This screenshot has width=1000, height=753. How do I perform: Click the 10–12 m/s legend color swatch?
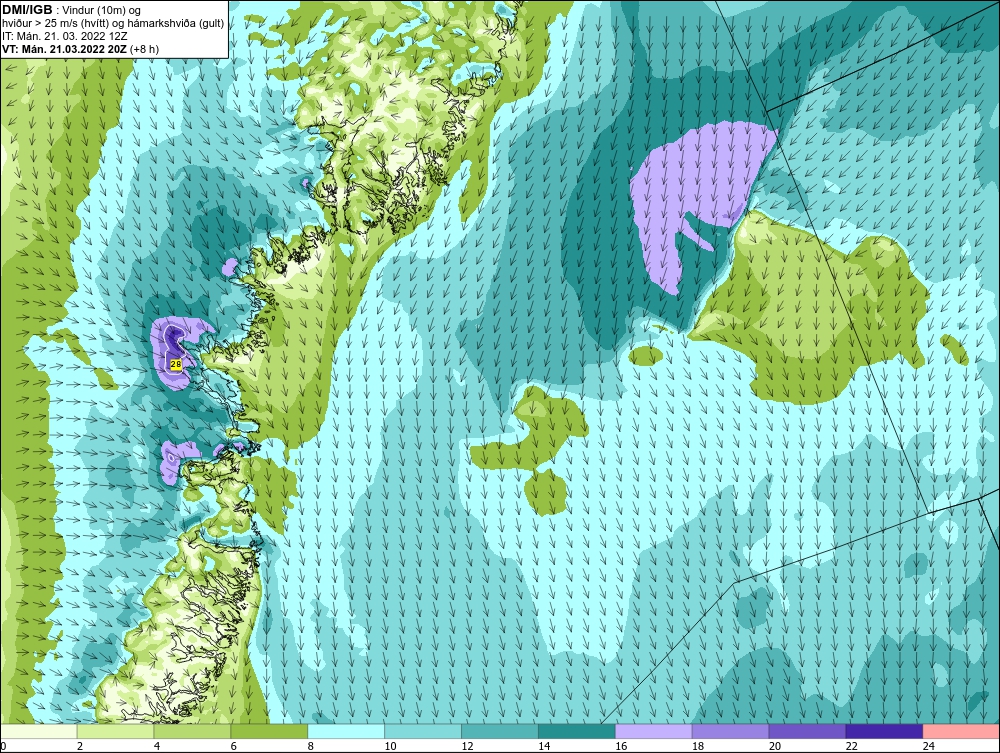423,731
